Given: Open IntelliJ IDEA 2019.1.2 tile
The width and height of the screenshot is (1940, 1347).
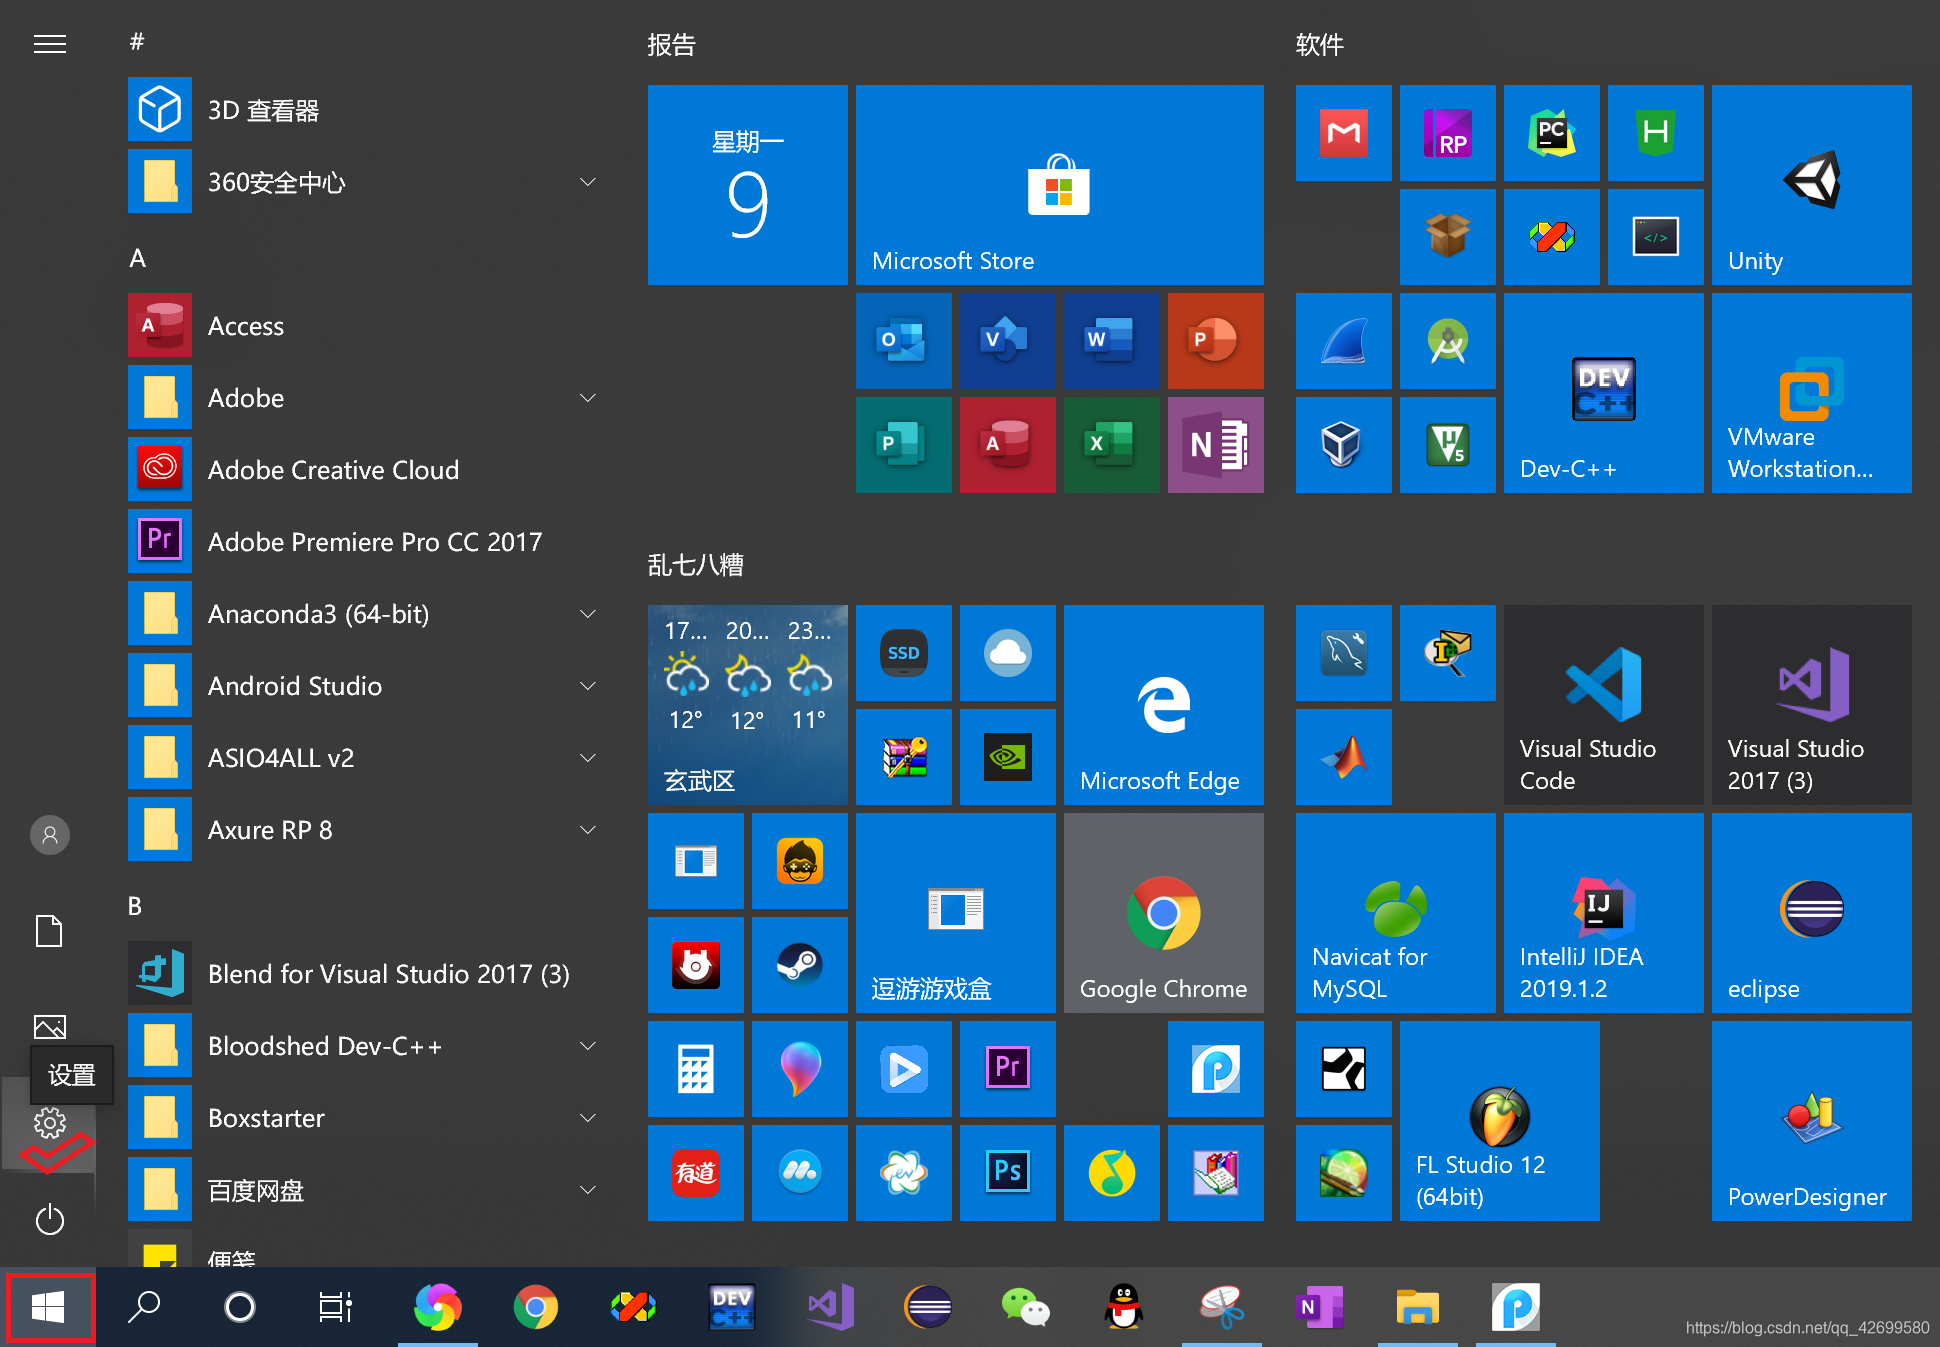Looking at the screenshot, I should [x=1603, y=913].
